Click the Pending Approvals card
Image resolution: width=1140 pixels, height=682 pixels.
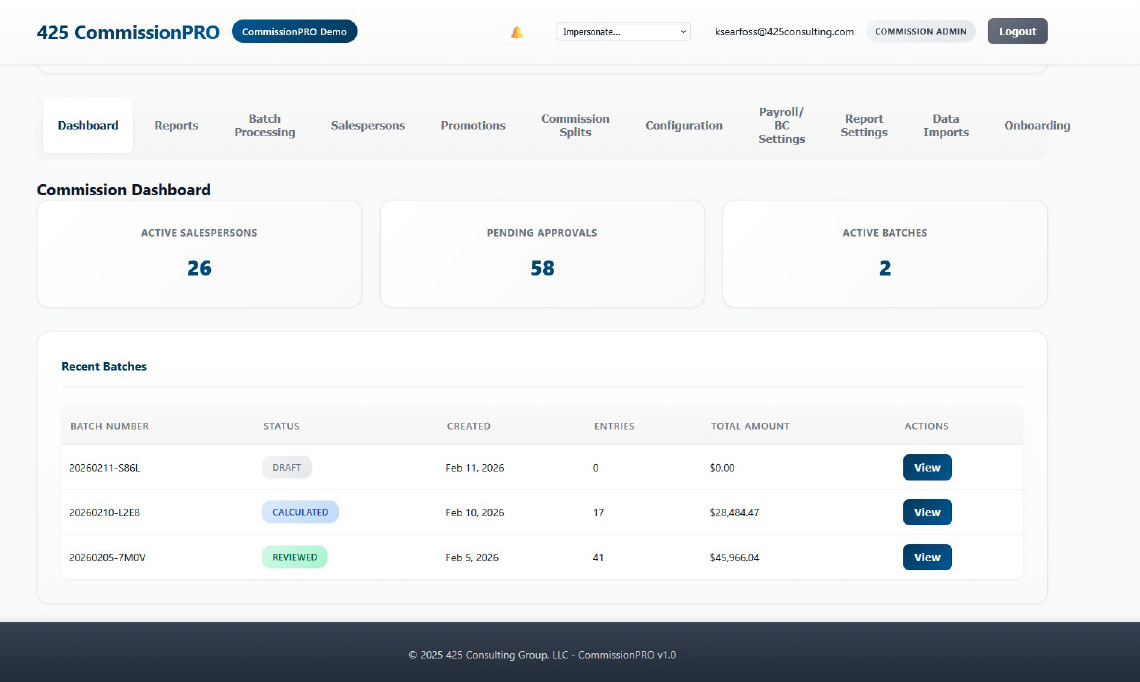pos(542,254)
